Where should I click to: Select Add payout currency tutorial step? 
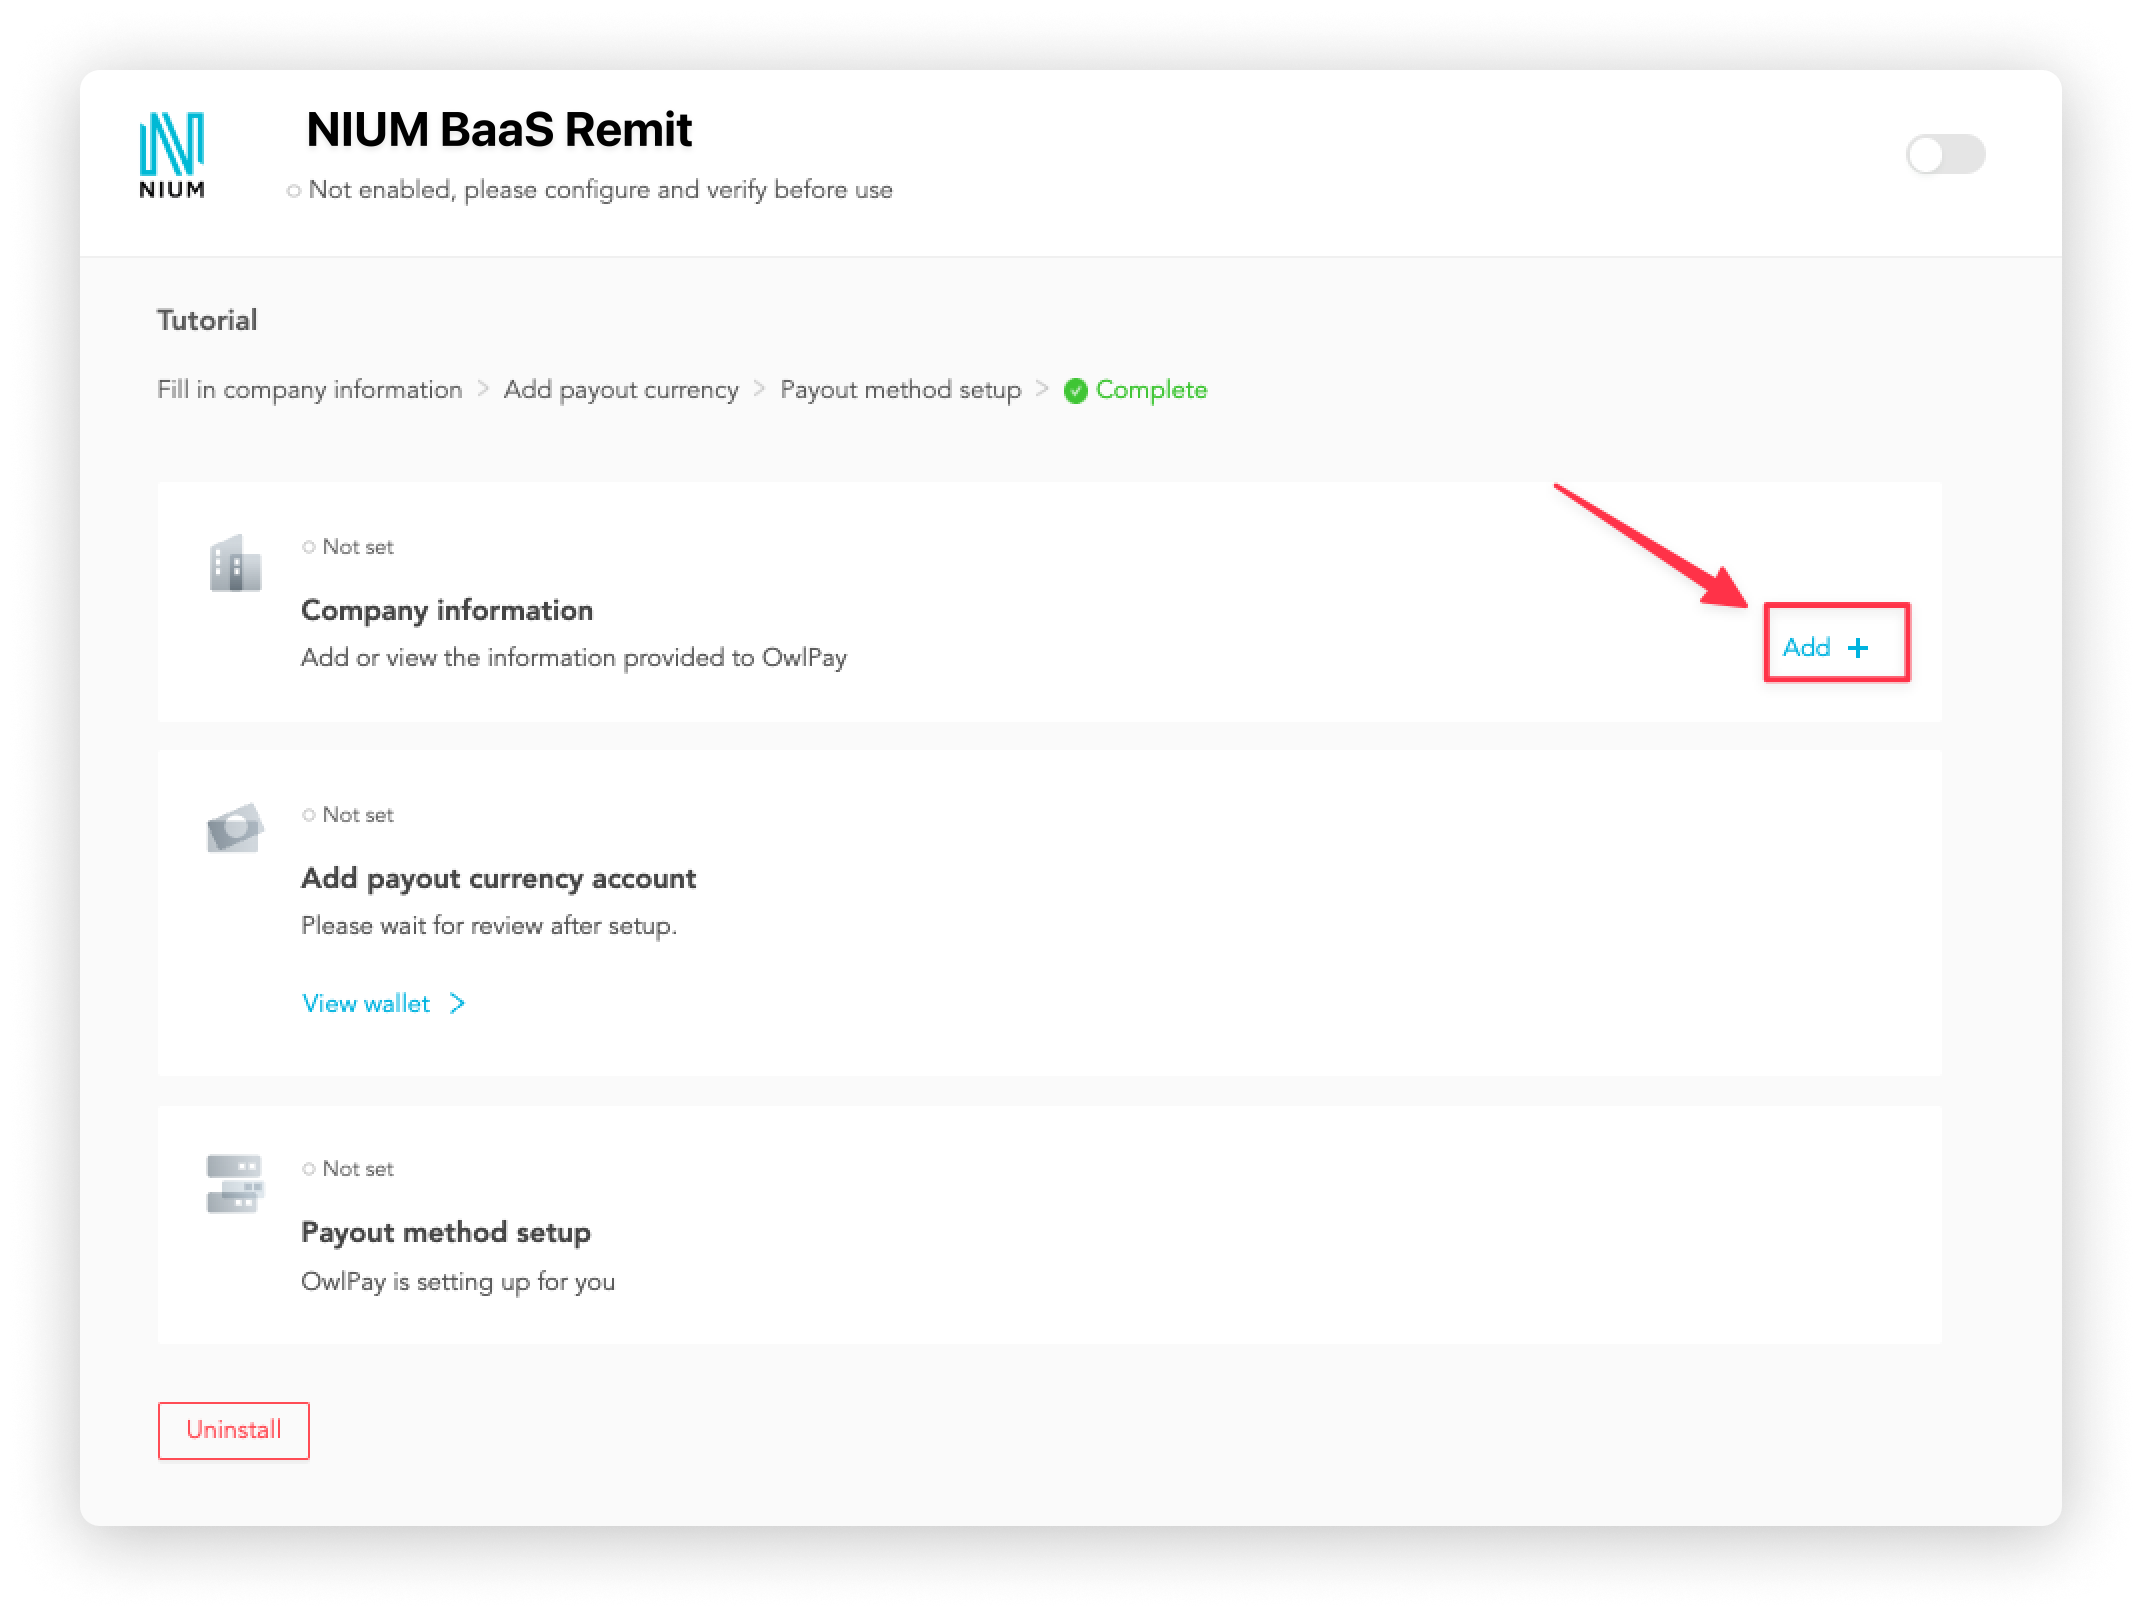[x=621, y=389]
